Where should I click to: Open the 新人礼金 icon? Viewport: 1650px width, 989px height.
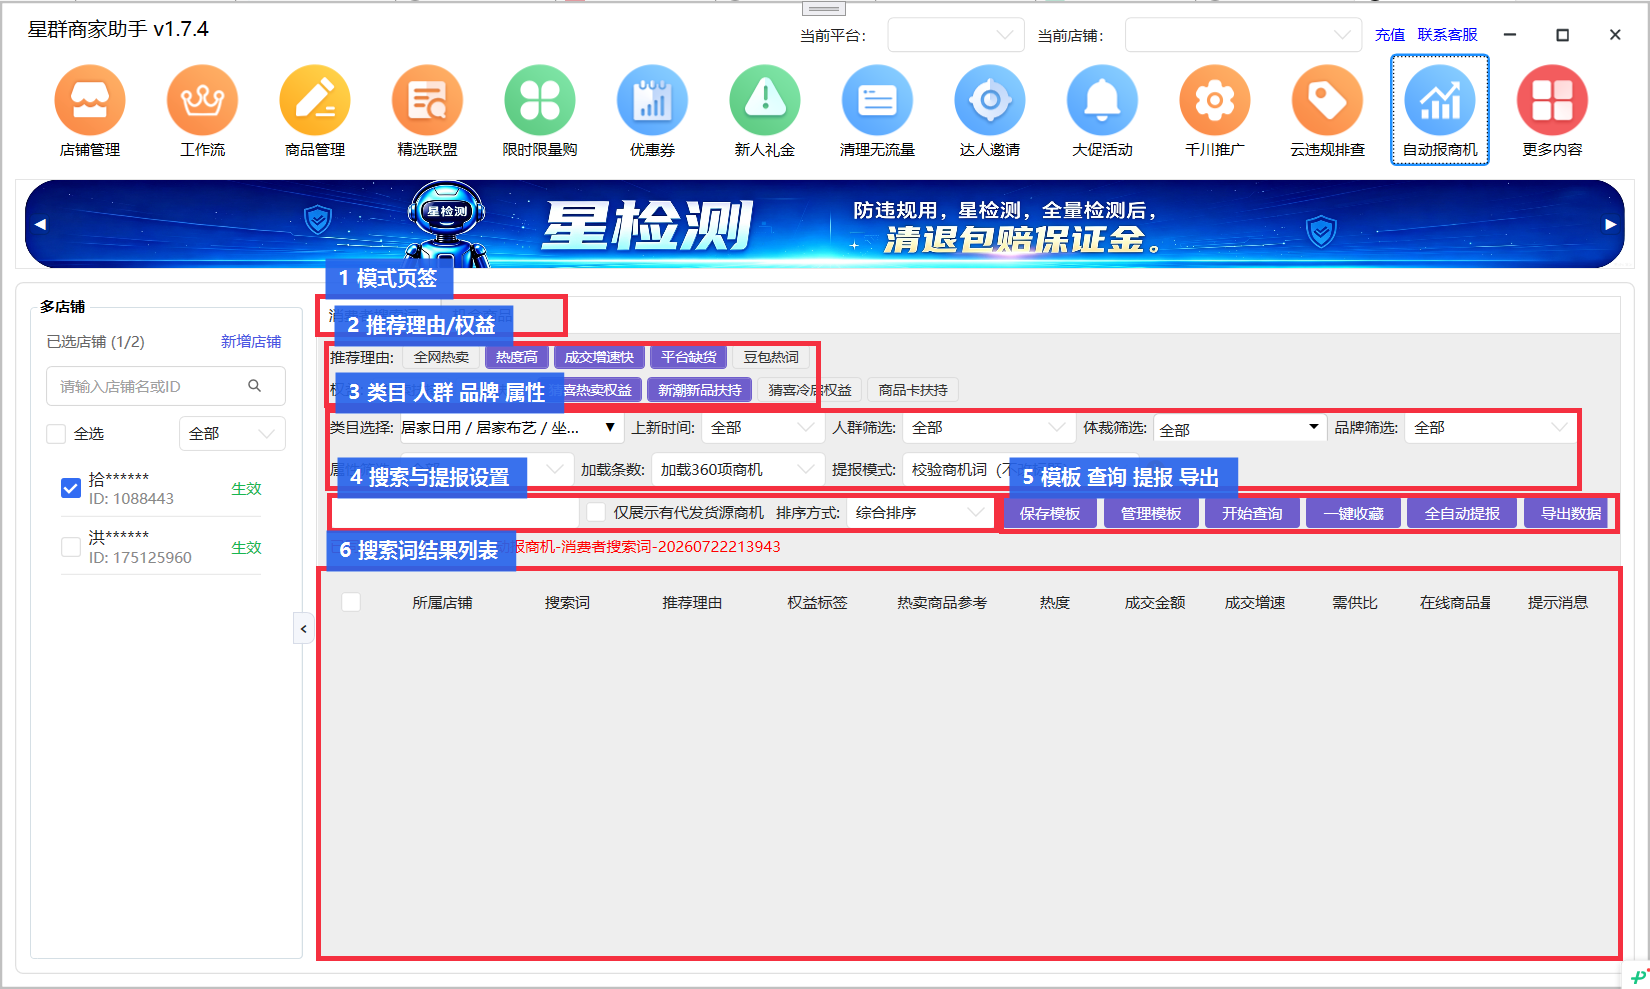(x=765, y=100)
